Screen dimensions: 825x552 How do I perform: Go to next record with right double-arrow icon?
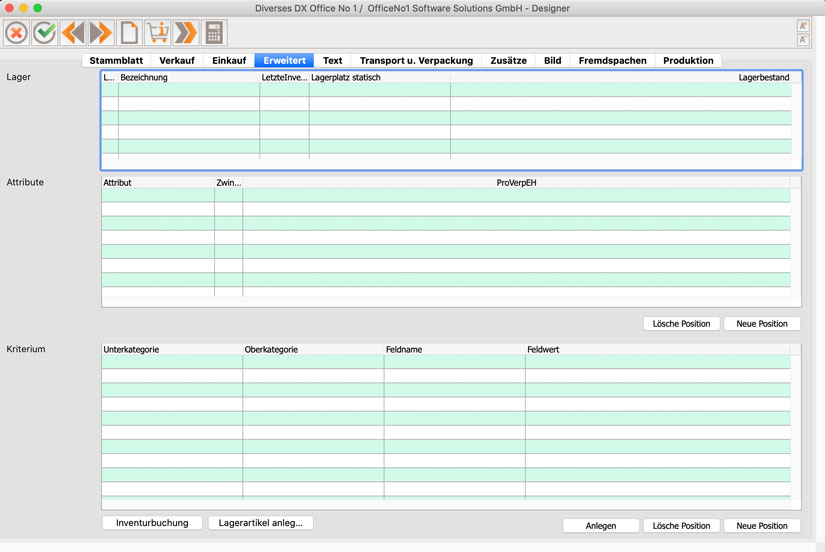tap(100, 33)
